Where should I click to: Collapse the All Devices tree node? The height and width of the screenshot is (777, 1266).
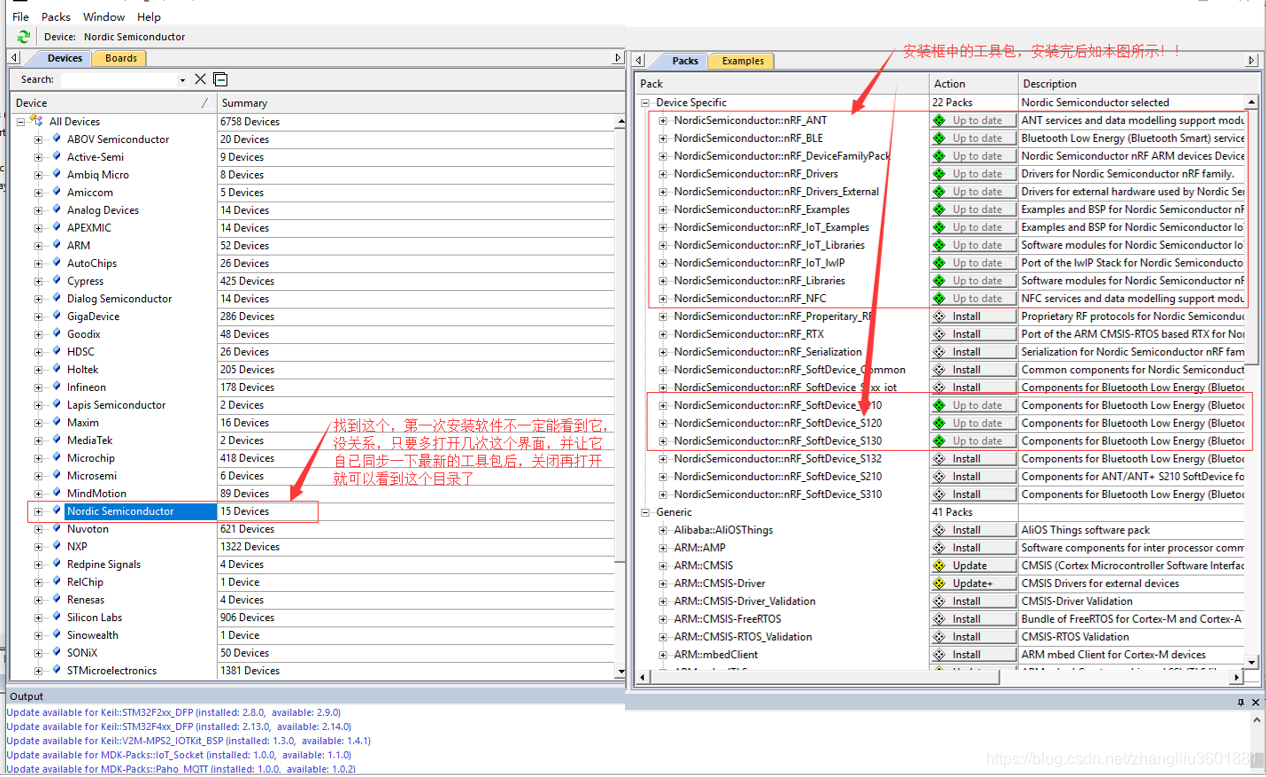[21, 122]
